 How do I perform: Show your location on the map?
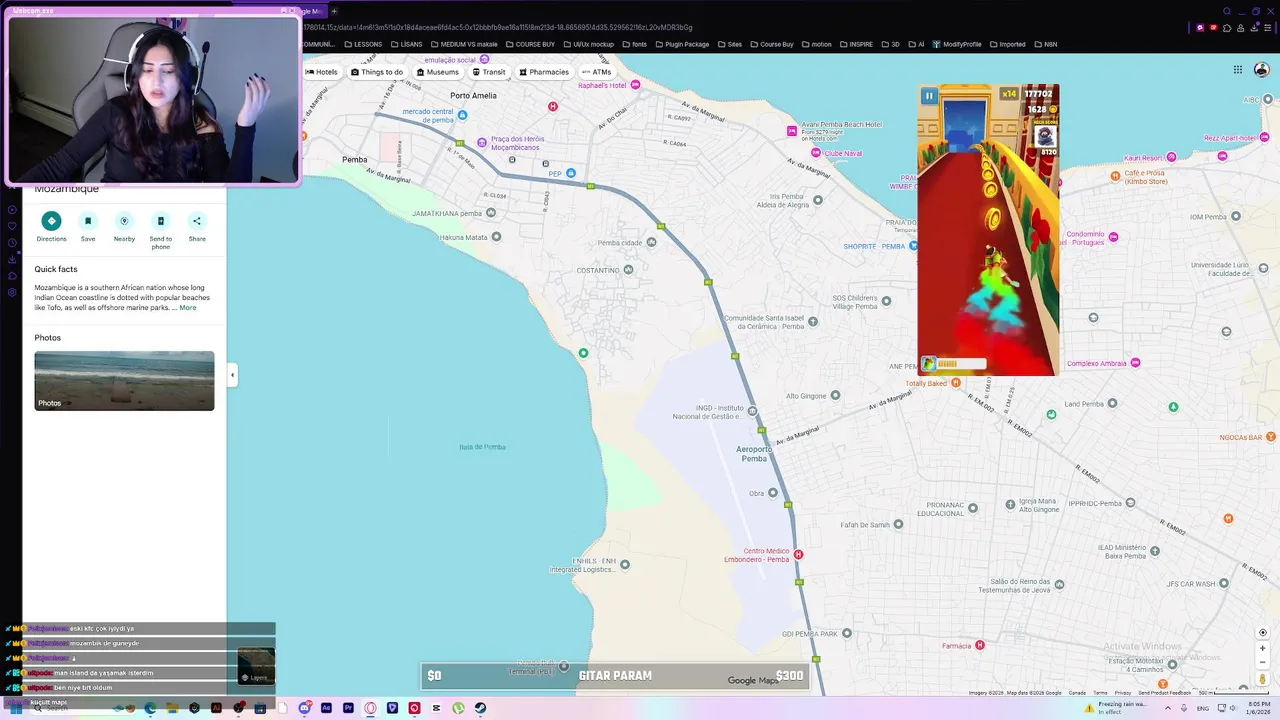[1263, 633]
